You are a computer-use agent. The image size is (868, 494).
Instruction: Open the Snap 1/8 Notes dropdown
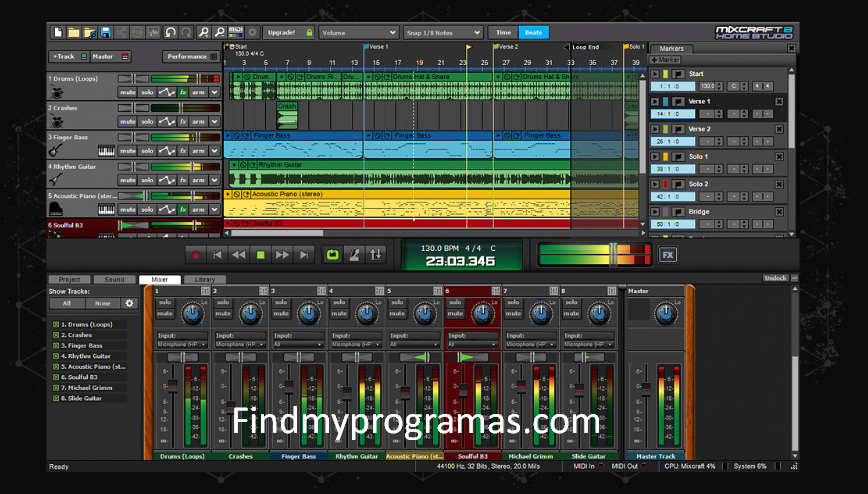443,33
